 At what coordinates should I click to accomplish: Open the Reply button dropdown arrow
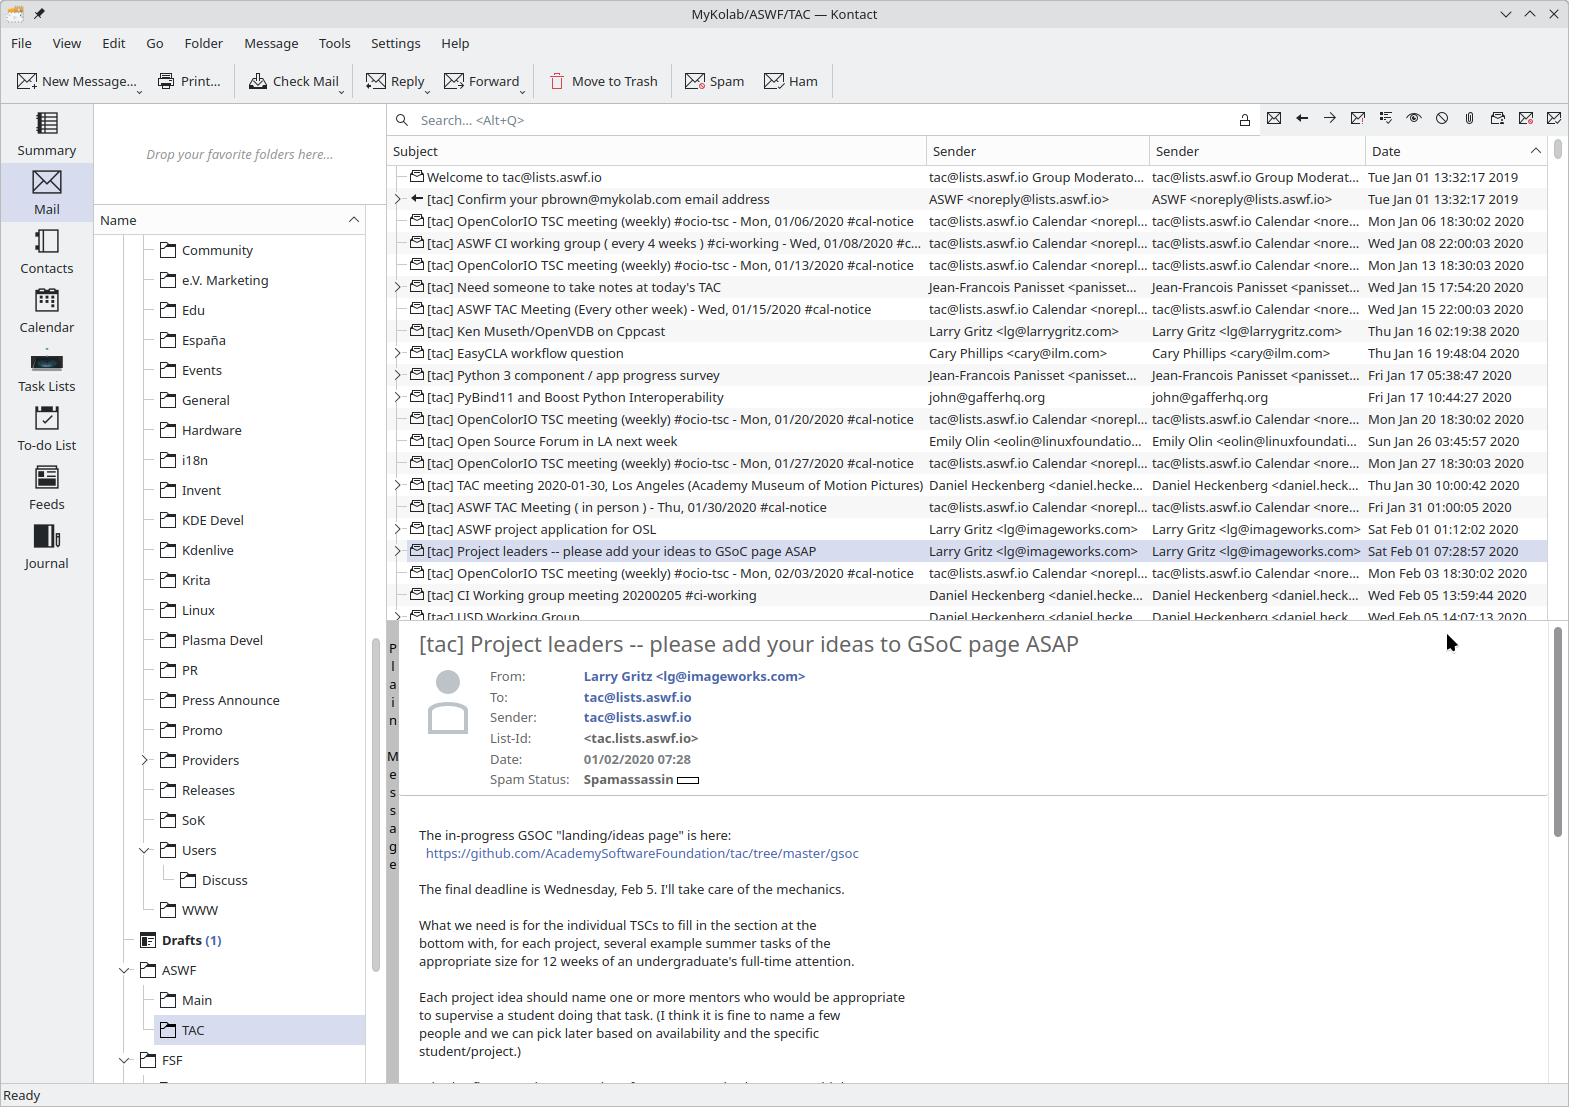click(x=428, y=91)
